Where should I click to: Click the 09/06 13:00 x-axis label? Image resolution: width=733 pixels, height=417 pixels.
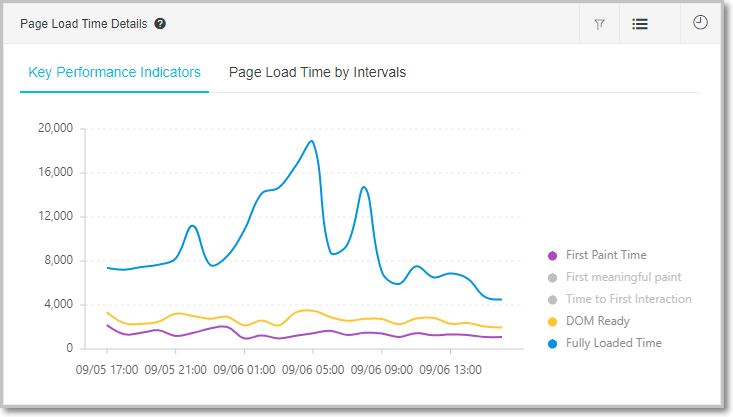[450, 369]
